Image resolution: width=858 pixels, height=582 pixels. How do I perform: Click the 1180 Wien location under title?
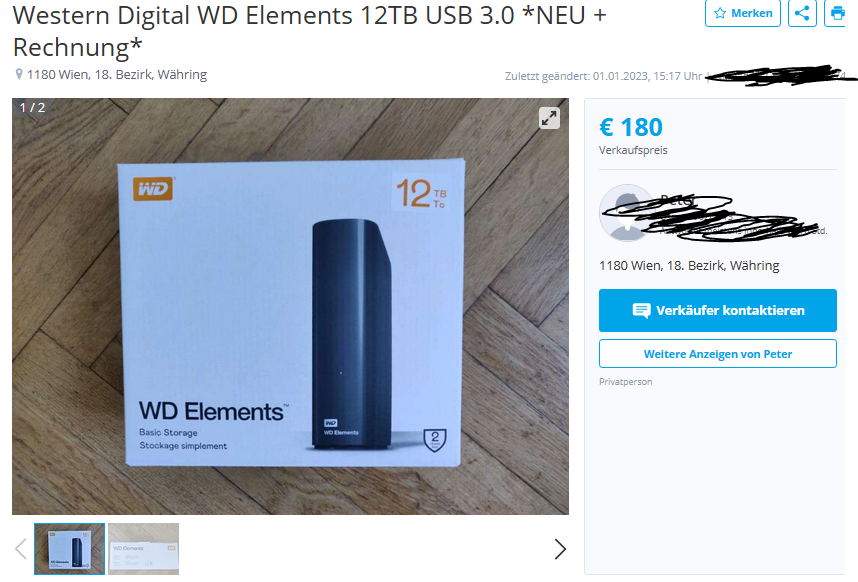tap(117, 74)
